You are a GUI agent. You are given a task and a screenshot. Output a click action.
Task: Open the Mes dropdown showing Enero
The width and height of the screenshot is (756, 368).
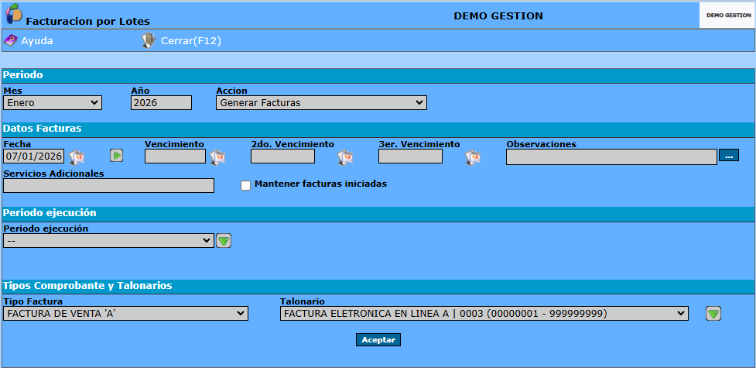[x=53, y=103]
